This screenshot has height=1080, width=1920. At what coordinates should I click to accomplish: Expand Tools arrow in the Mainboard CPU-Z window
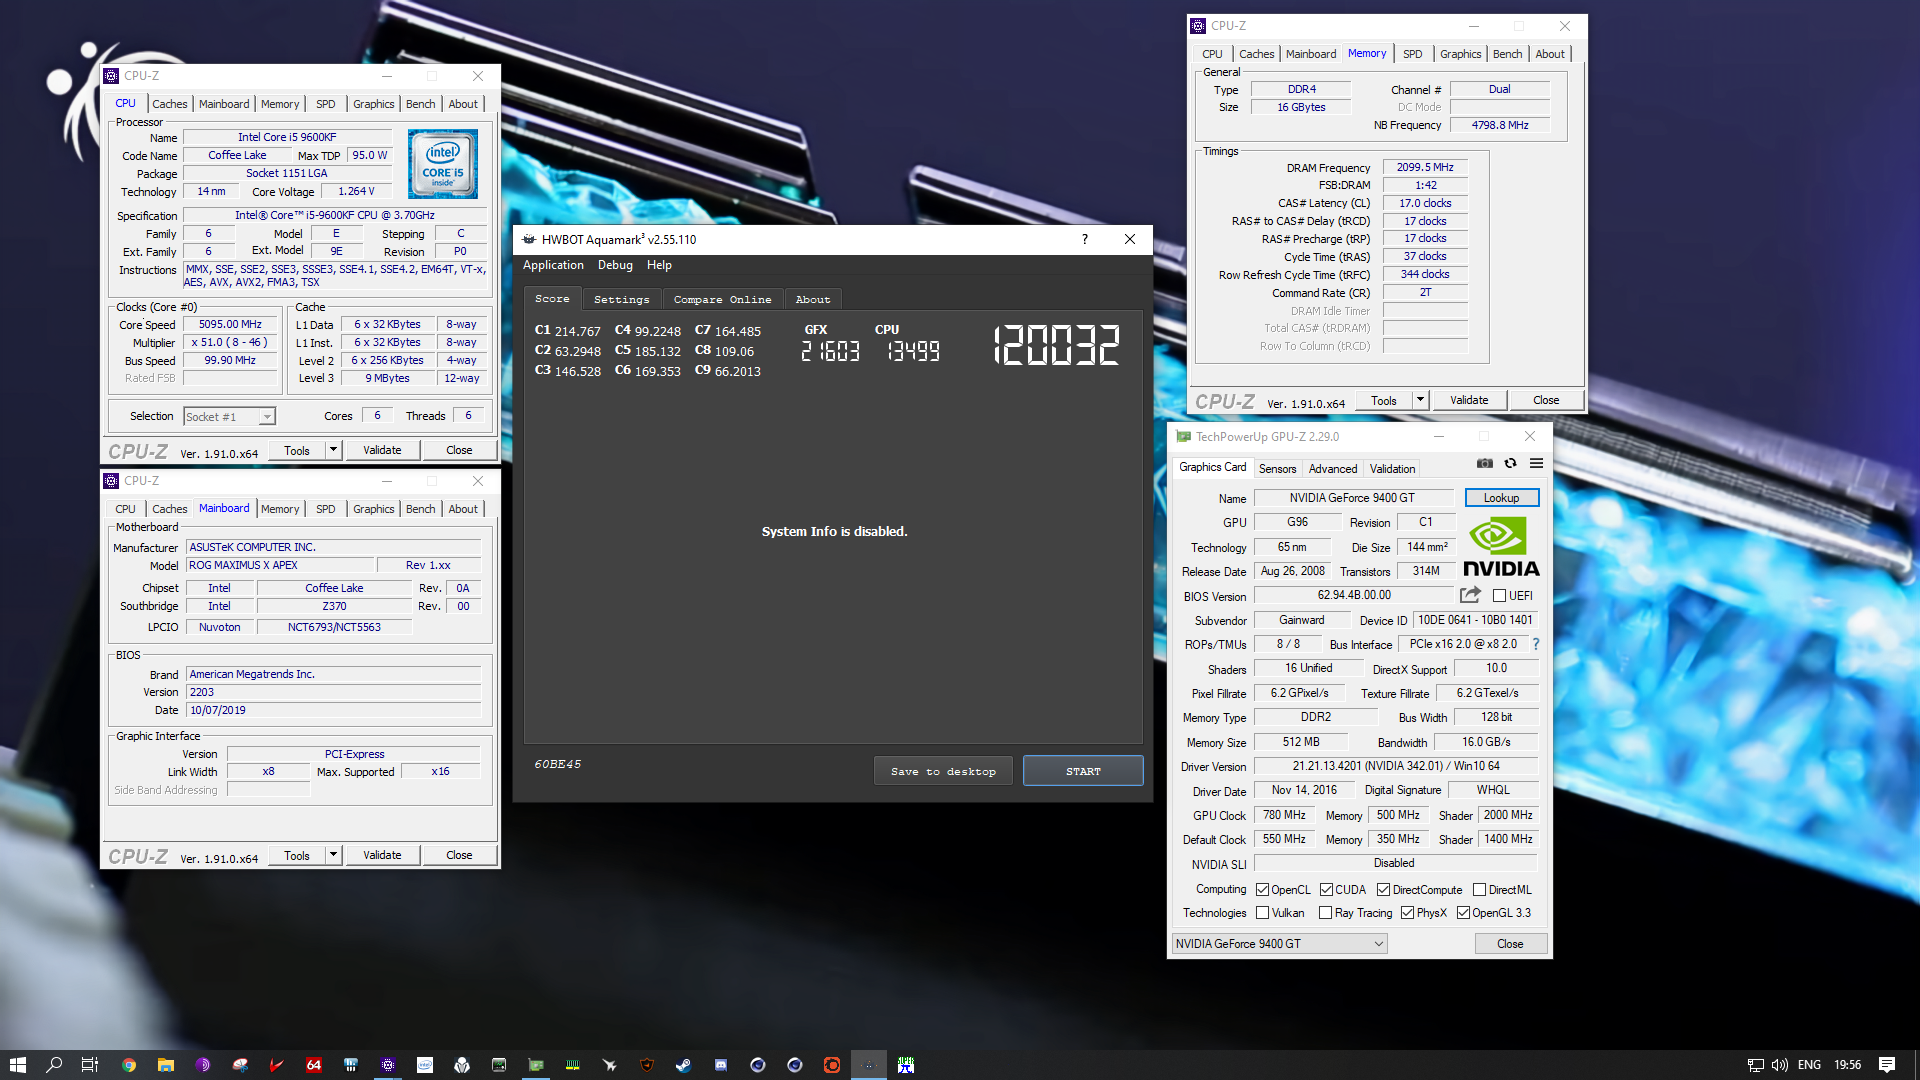(x=334, y=855)
